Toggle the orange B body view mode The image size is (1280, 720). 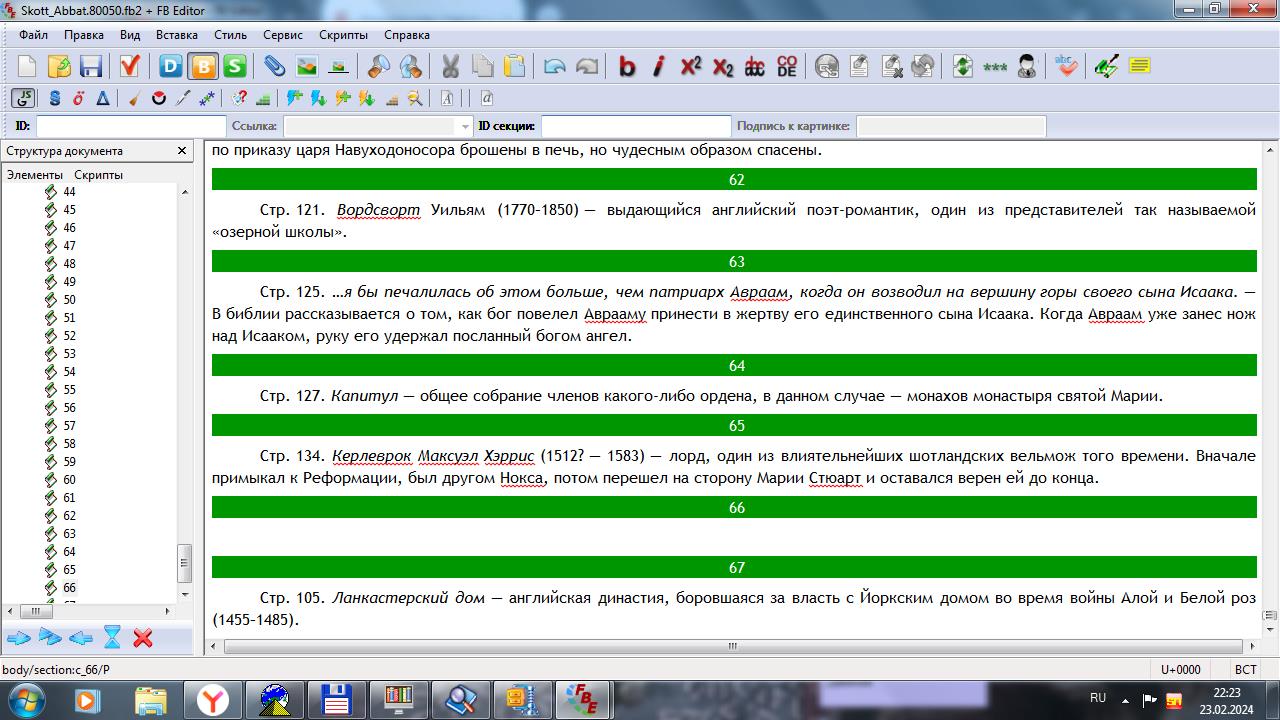pos(203,67)
